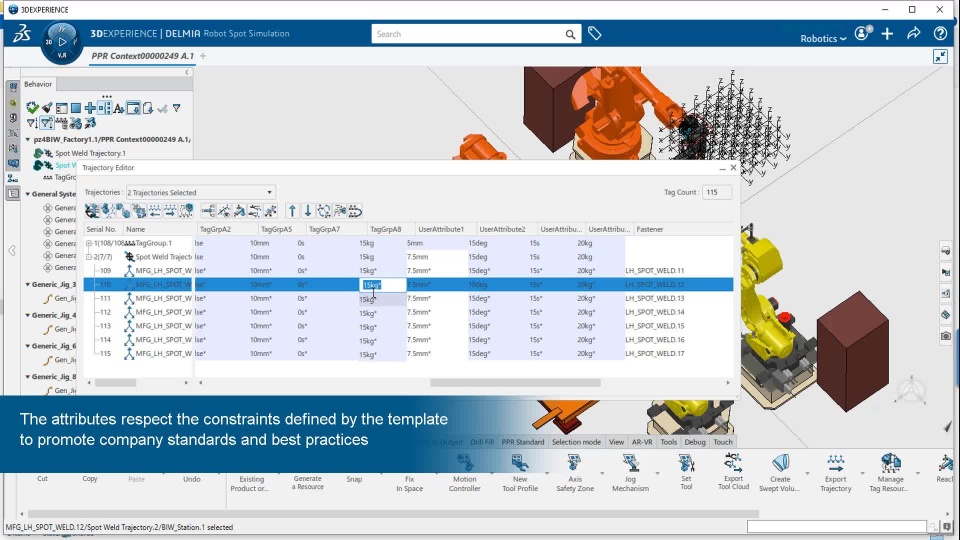Open the Robotics role dropdown
This screenshot has width=960, height=540.
pos(823,39)
